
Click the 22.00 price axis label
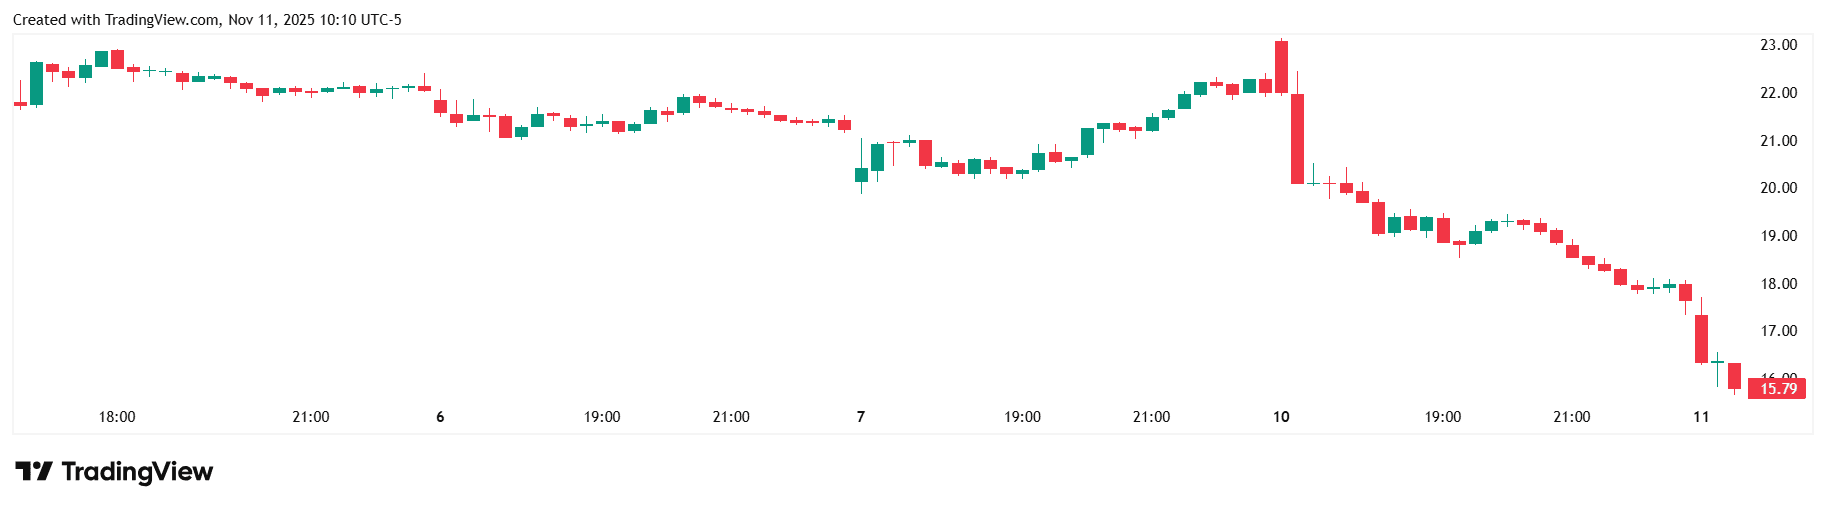pyautogui.click(x=1778, y=93)
